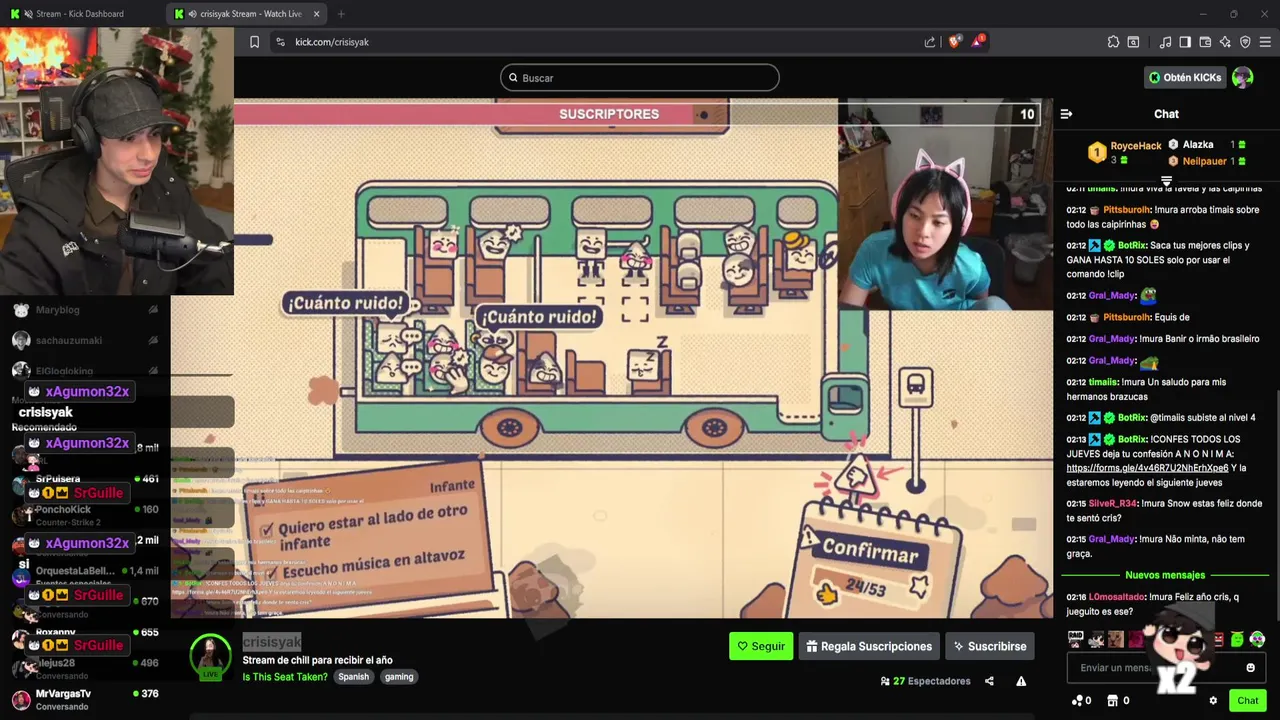Viewport: 1280px width, 720px height.
Task: Toggle the browser sidebar panel icon
Action: [x=1185, y=42]
